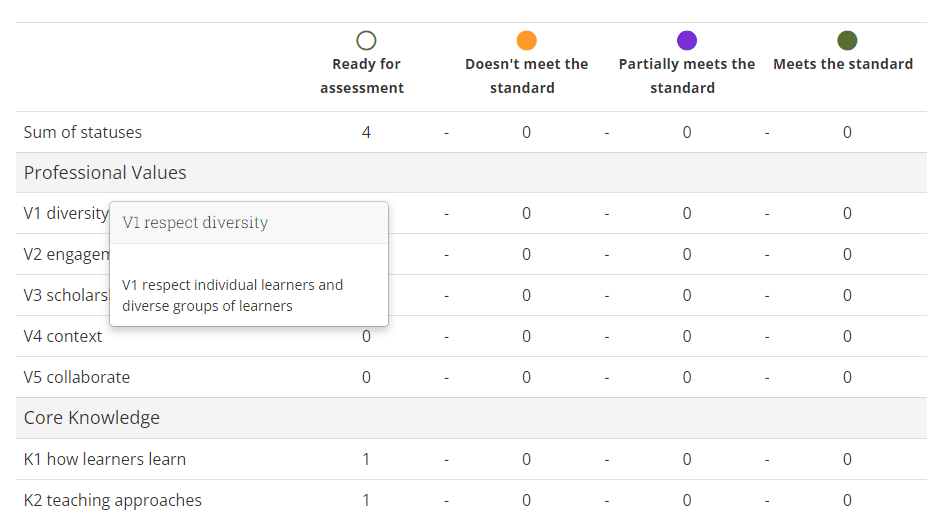This screenshot has width=927, height=519.
Task: Click the white Ready for assessment circle icon
Action: 366,41
